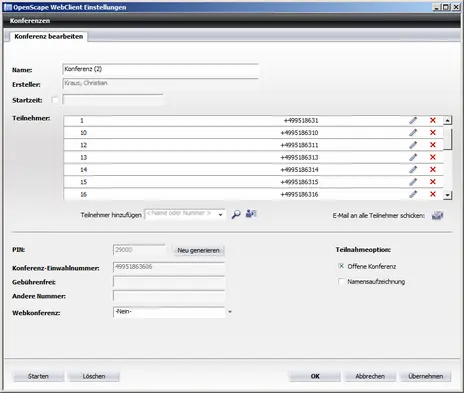
Task: Open the contacts icon next to search
Action: (x=251, y=214)
